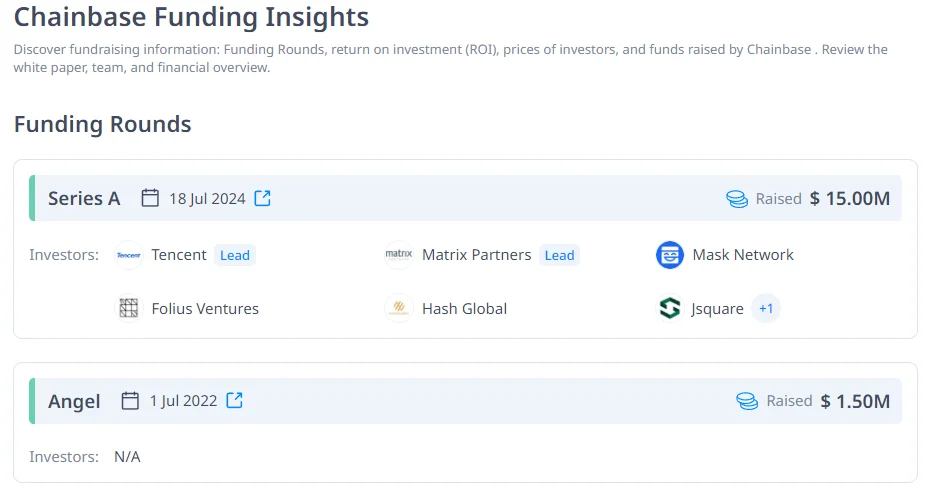Click the 1 Jul 2022 date
The width and height of the screenshot is (928, 492).
[x=183, y=401]
